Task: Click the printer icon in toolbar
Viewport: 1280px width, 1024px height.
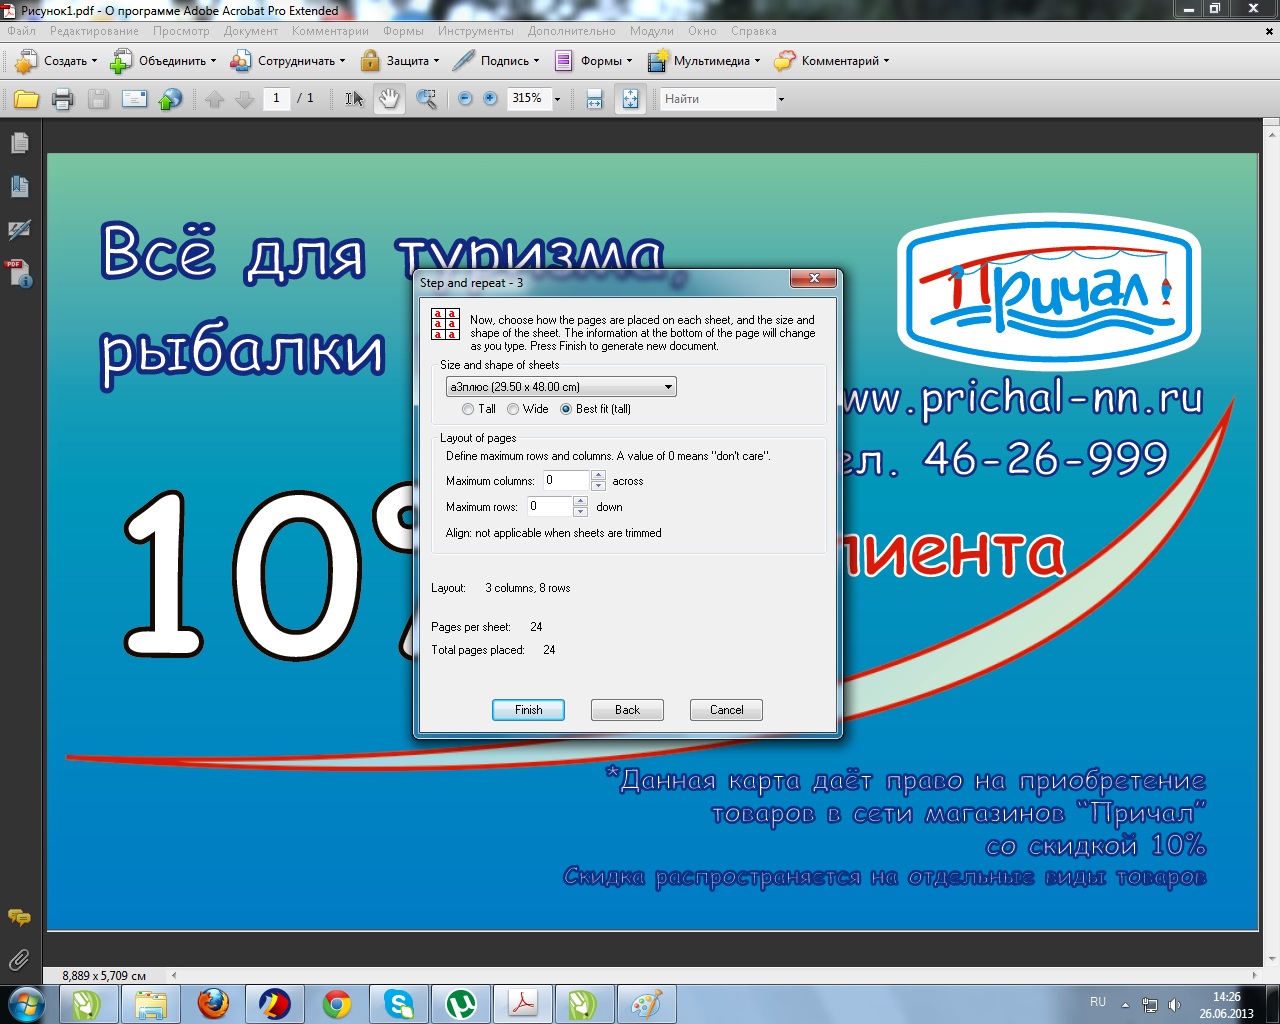Action: 63,99
